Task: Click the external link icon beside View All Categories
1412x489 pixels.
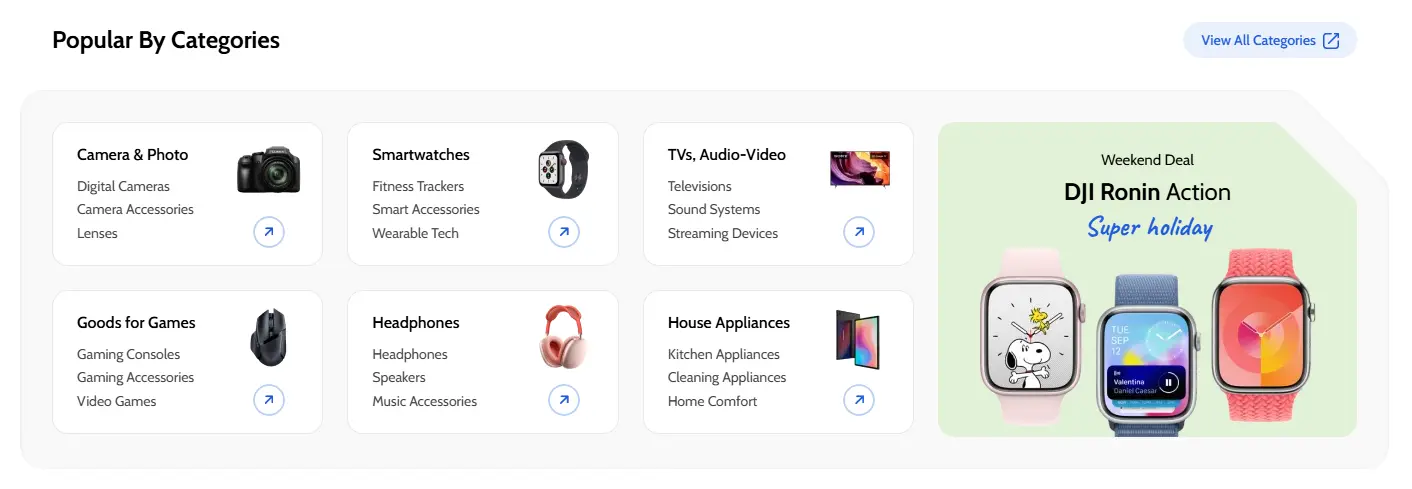Action: tap(1331, 41)
